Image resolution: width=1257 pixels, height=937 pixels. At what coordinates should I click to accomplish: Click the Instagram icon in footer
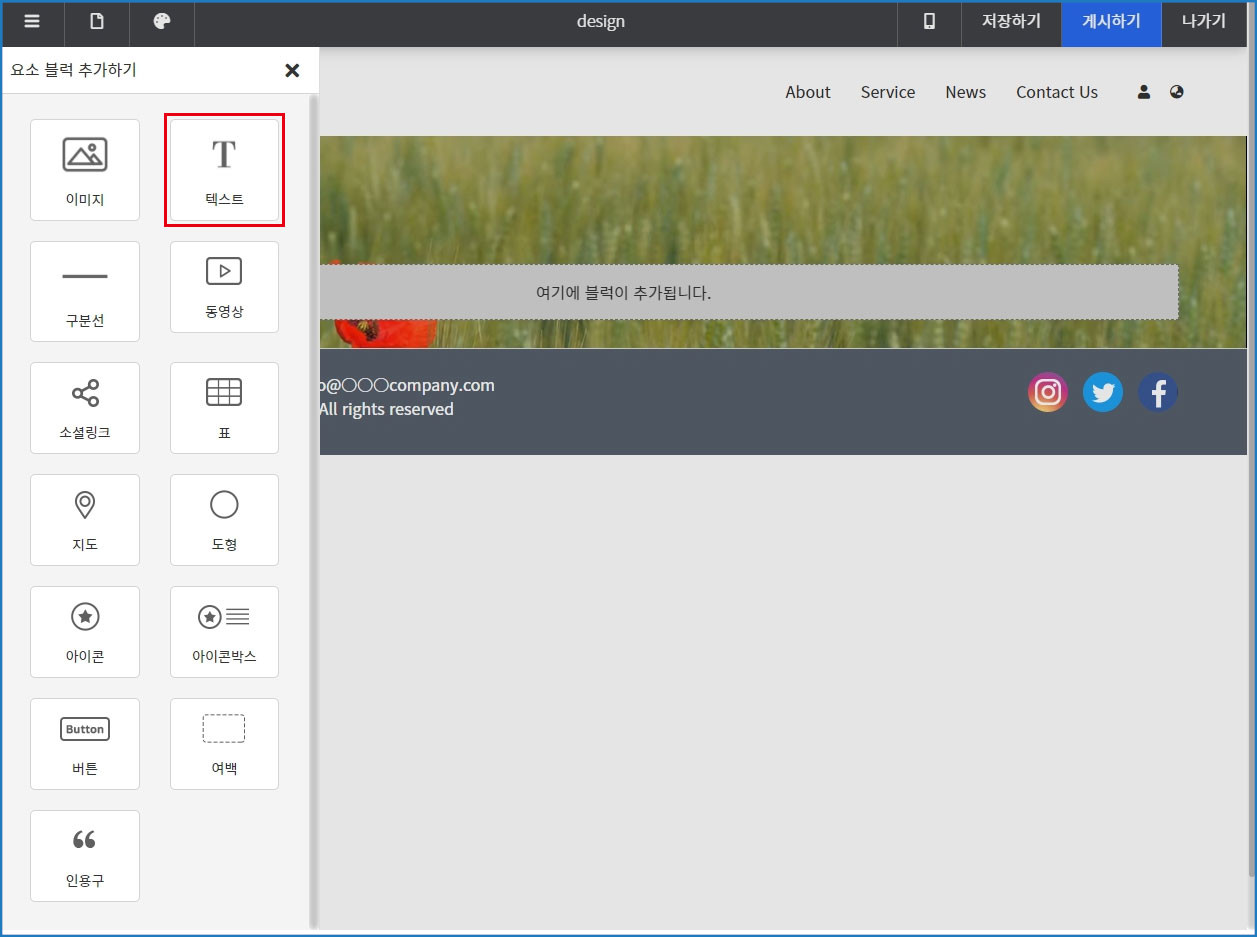[x=1047, y=392]
